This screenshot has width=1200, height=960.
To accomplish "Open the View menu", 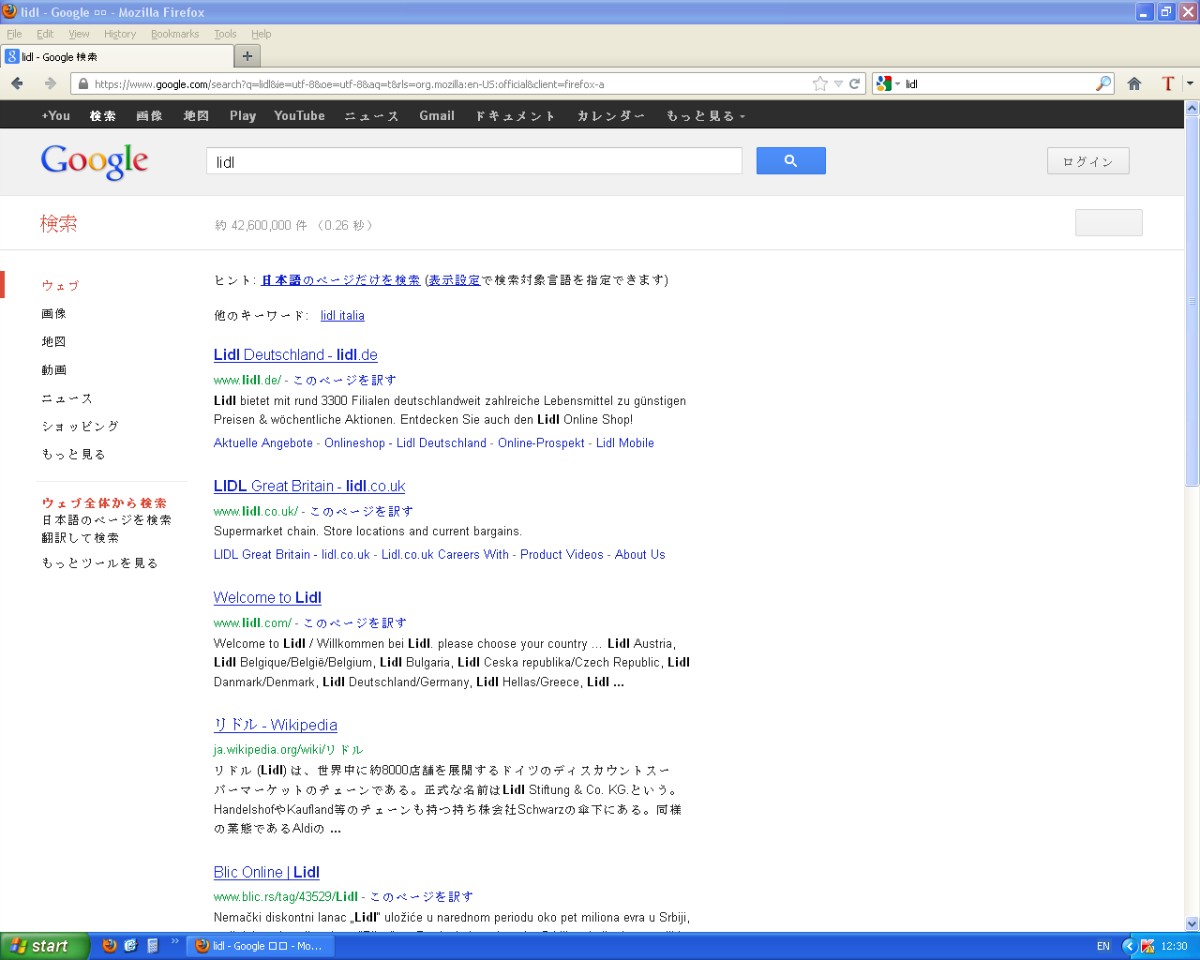I will (79, 34).
